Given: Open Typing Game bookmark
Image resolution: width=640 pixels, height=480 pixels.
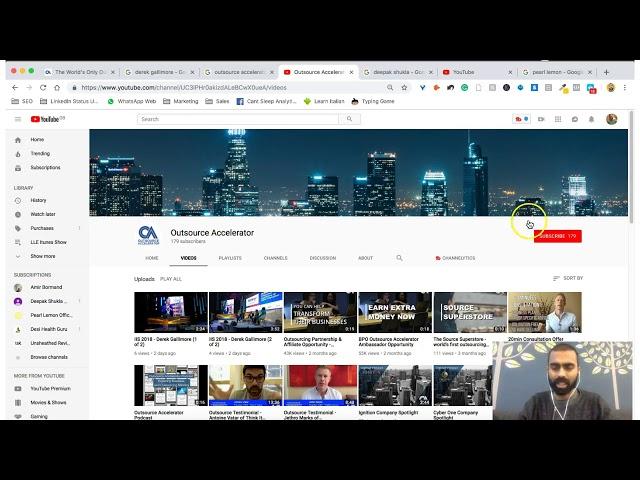Looking at the screenshot, I should point(373,101).
